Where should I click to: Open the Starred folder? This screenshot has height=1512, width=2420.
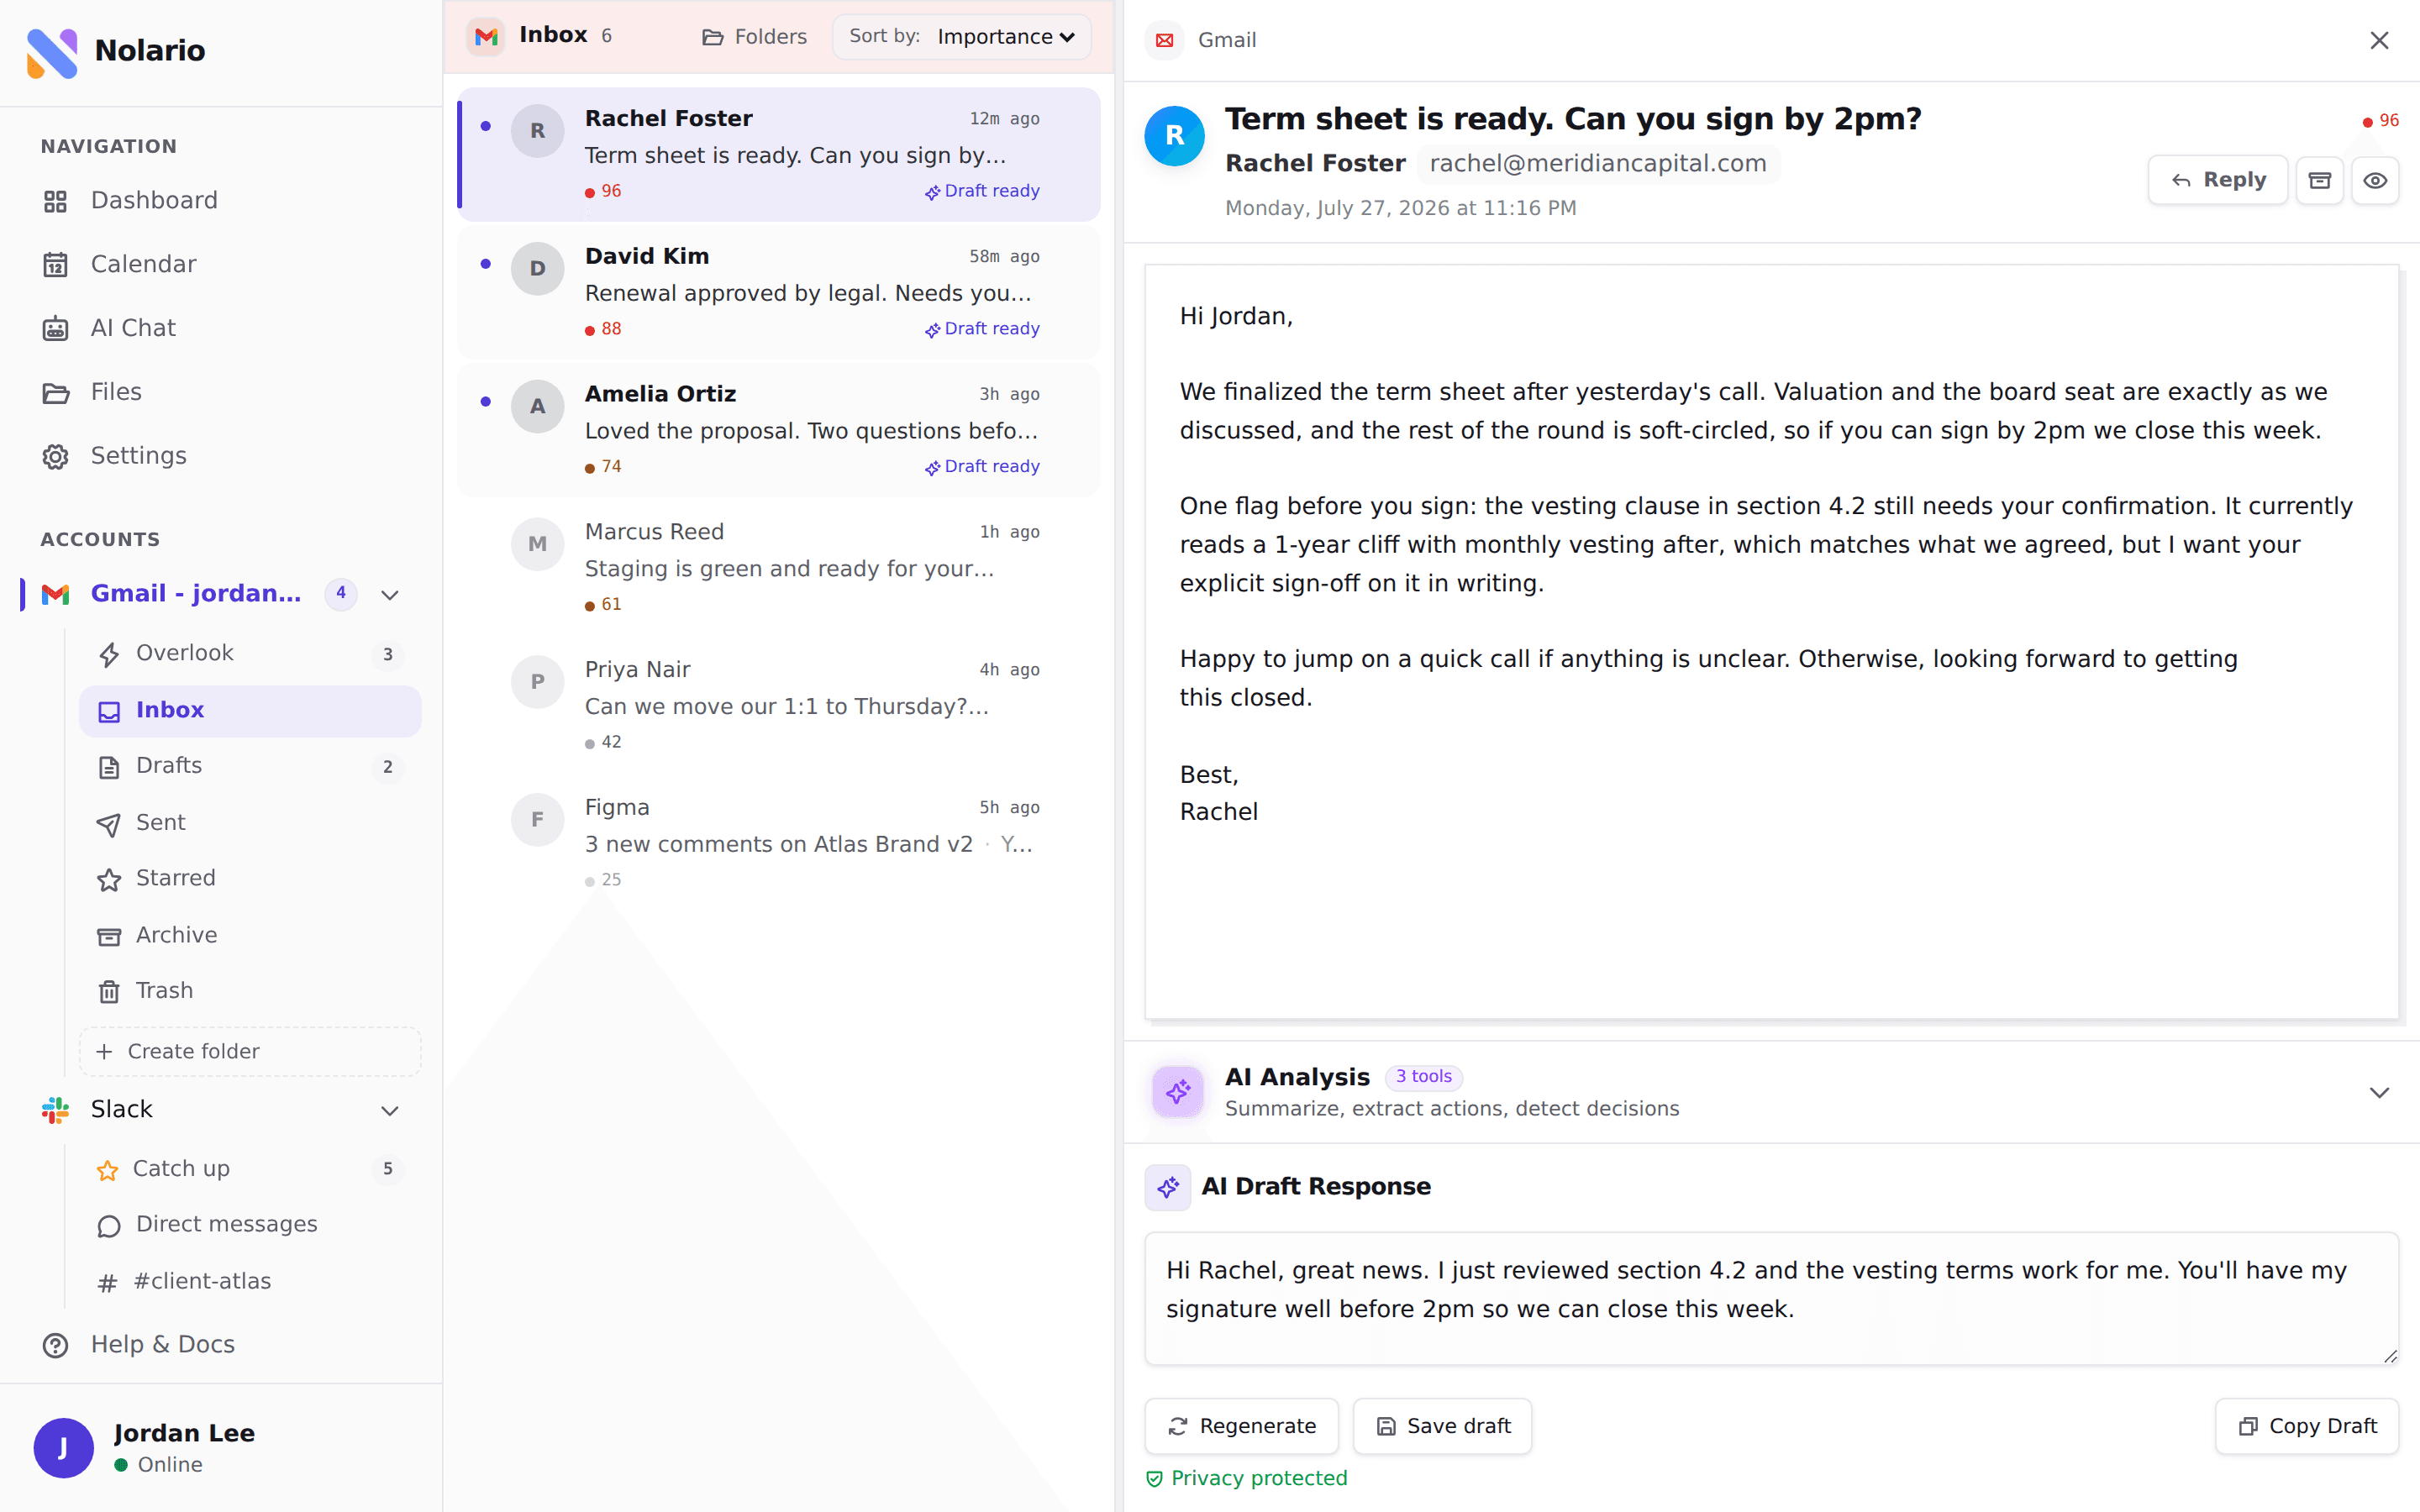pos(250,879)
